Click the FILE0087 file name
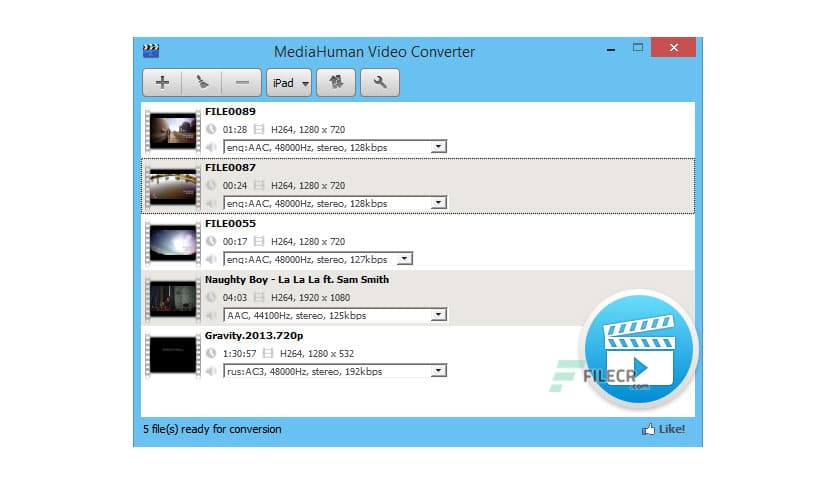Viewport: 836px width, 484px height. (230, 167)
